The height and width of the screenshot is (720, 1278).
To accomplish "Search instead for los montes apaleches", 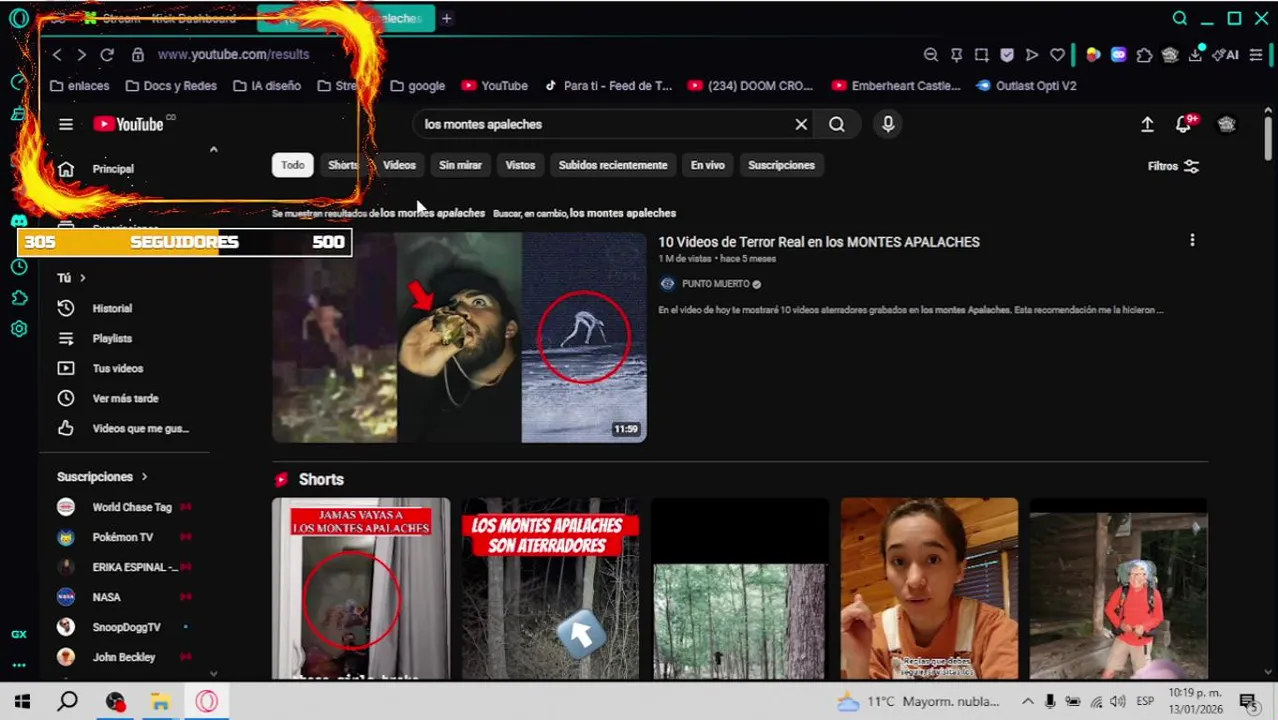I will click(x=622, y=213).
